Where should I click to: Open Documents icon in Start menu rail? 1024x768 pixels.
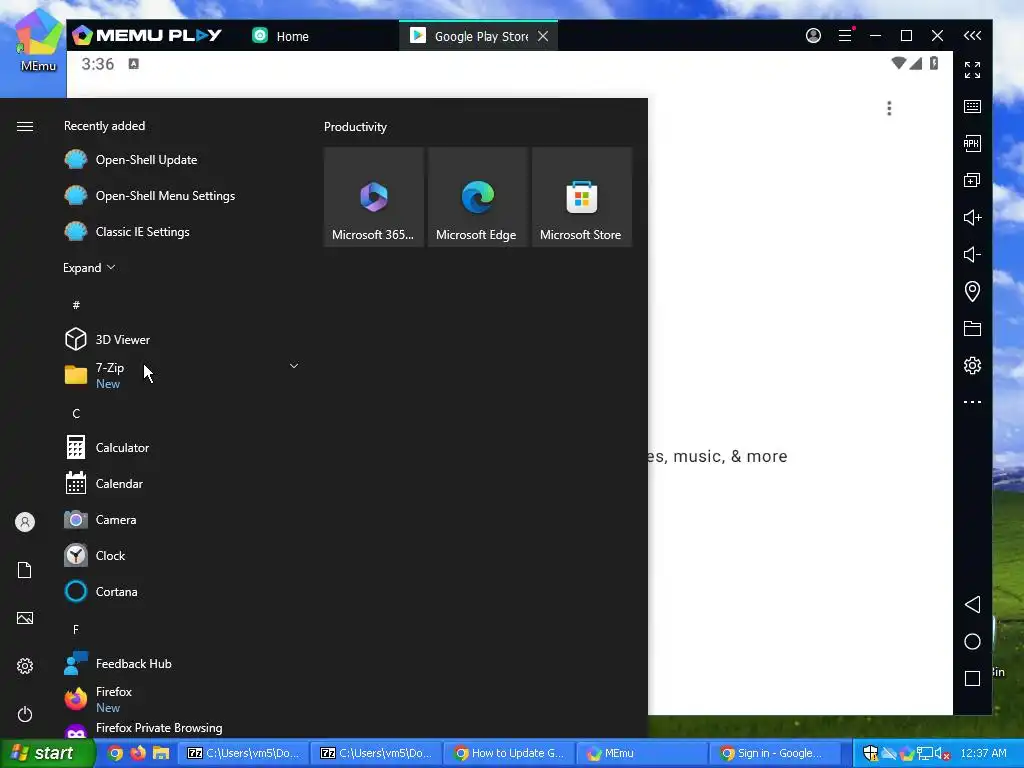click(25, 570)
